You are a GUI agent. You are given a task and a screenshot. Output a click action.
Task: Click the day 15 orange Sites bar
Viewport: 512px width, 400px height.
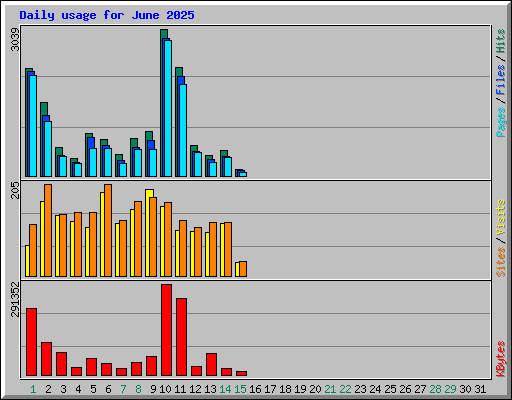point(243,269)
